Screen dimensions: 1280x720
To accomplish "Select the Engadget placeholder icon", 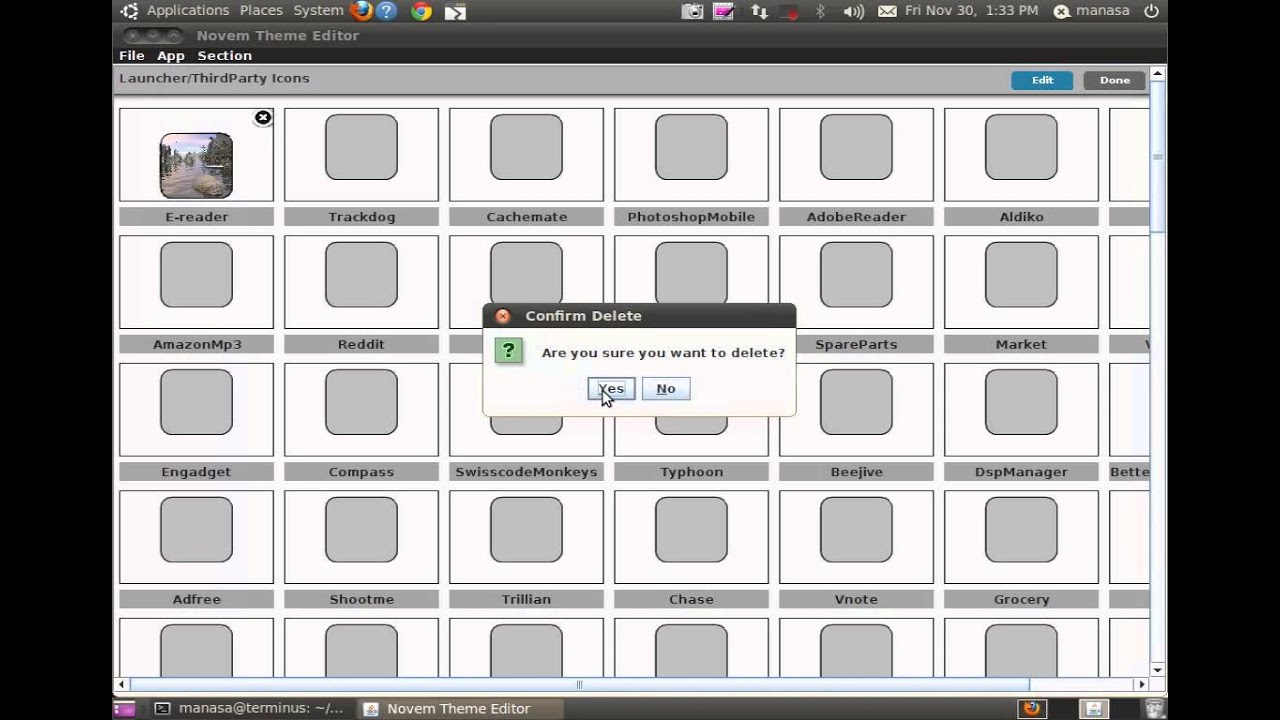I will [196, 402].
